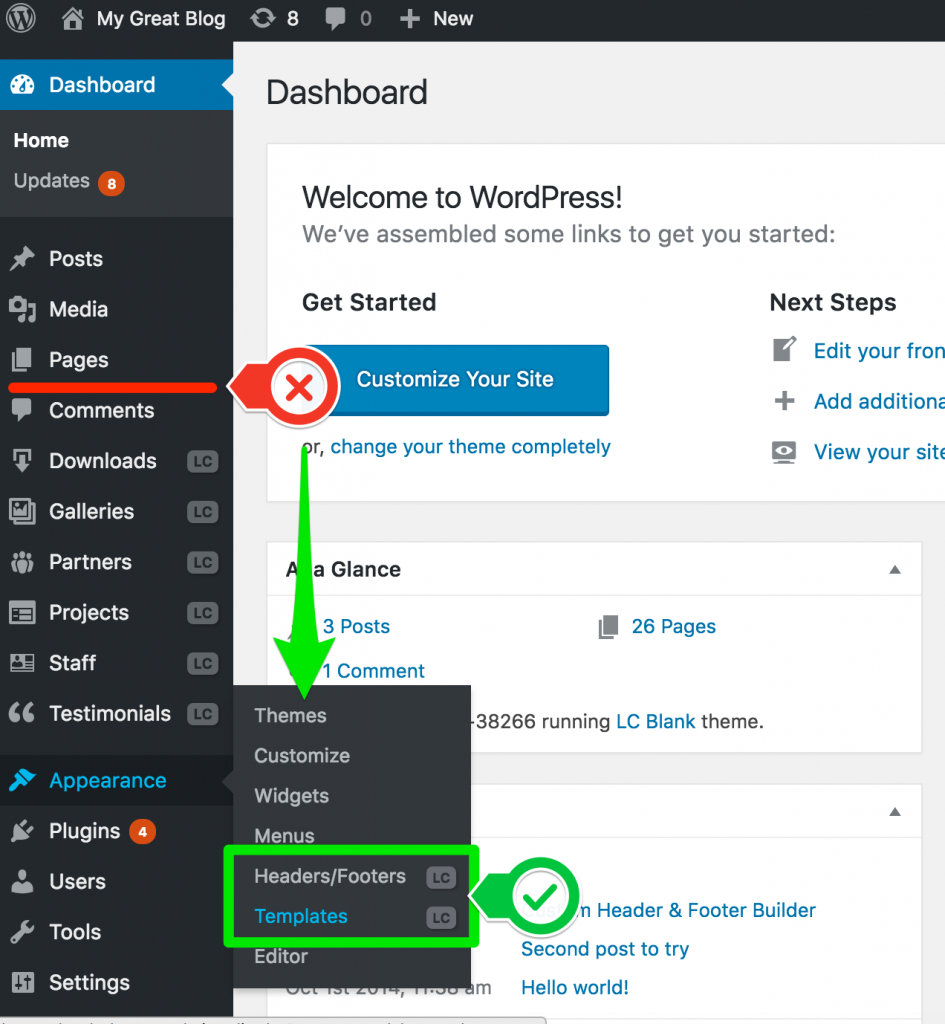Open the Hello world! post link
The width and height of the screenshot is (945, 1024).
tap(575, 987)
